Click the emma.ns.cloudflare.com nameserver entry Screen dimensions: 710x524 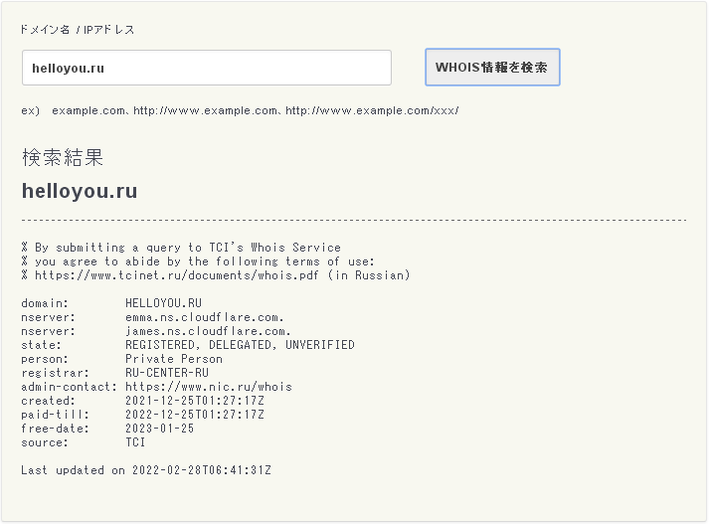point(204,317)
